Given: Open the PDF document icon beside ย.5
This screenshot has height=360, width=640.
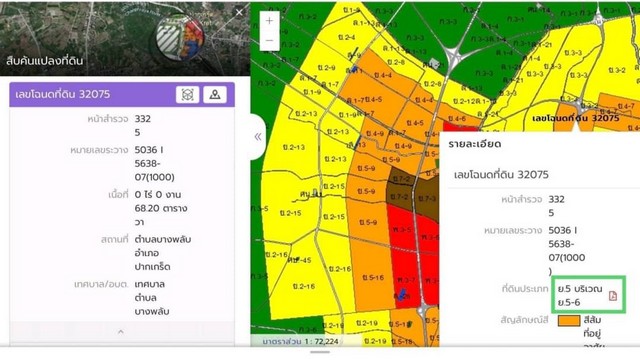Looking at the screenshot, I should (x=612, y=296).
